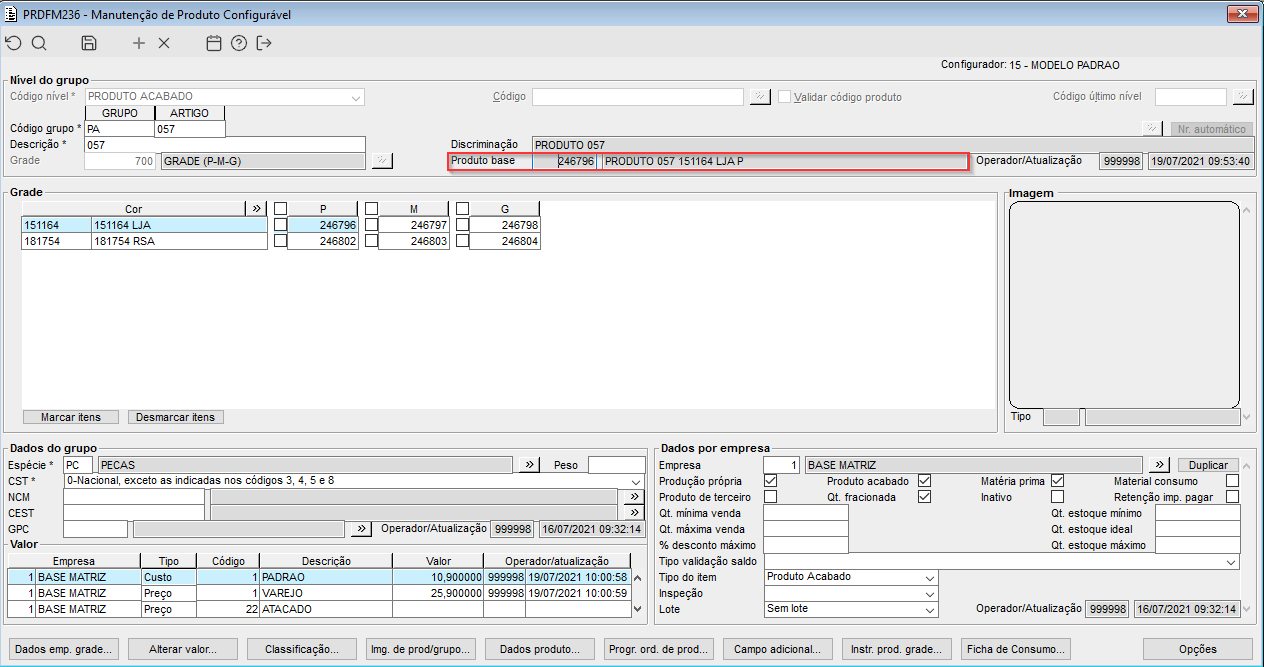
Task: Toggle Validar código produto checkbox
Action: point(785,97)
